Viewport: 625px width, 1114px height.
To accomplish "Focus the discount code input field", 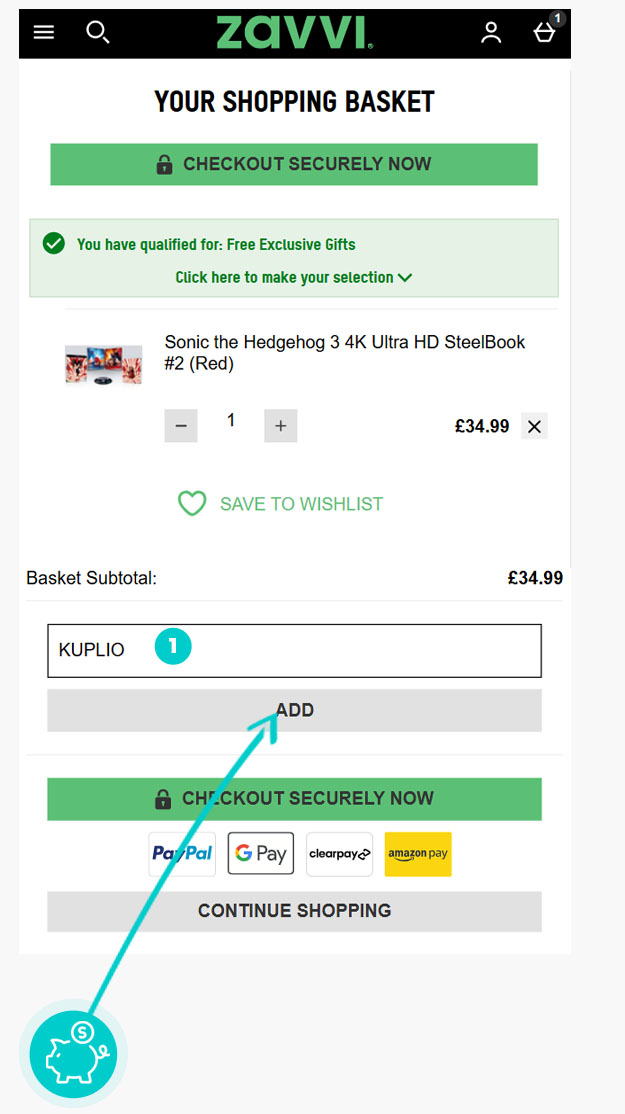I will 294,651.
